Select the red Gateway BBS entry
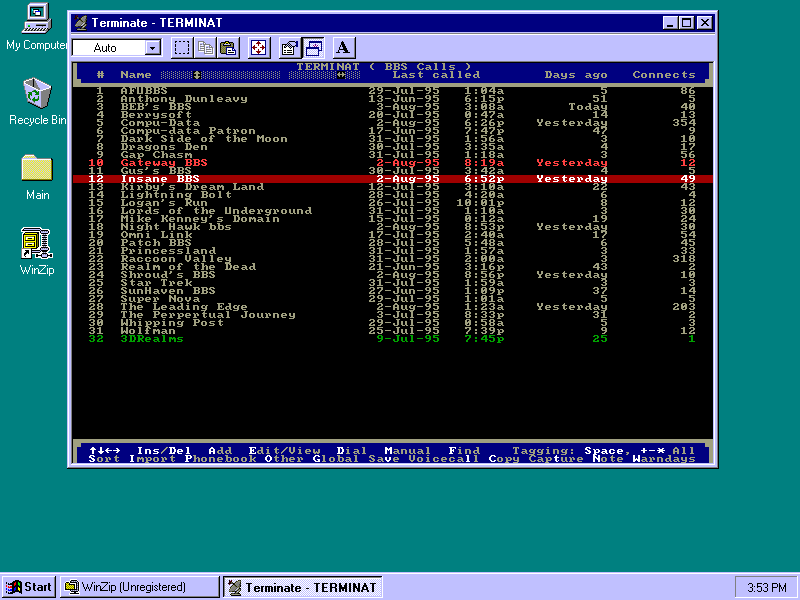 tap(393, 163)
